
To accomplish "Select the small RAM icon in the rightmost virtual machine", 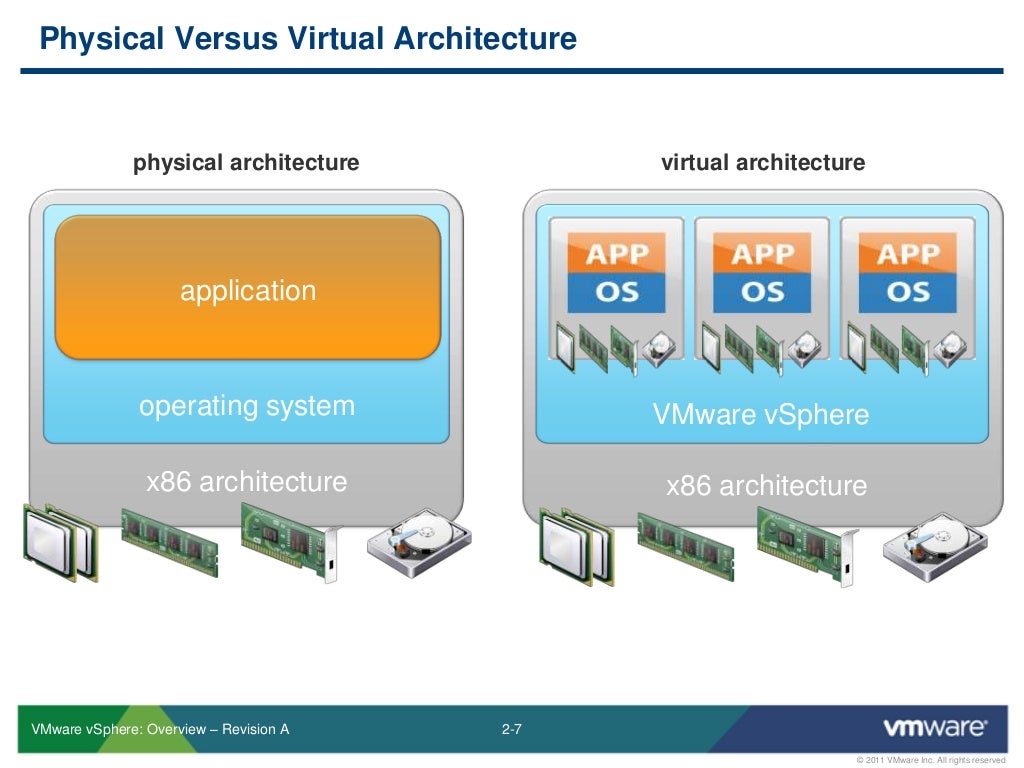I will (884, 349).
